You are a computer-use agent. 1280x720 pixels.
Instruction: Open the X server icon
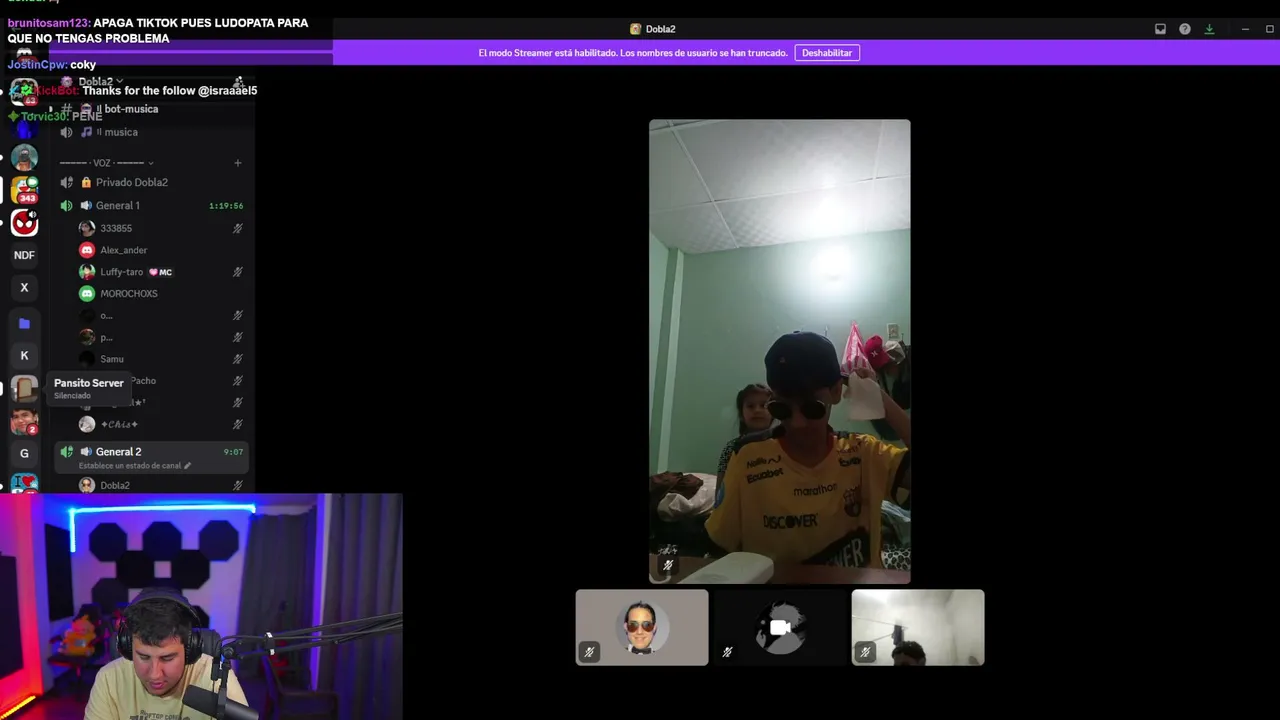coord(24,288)
